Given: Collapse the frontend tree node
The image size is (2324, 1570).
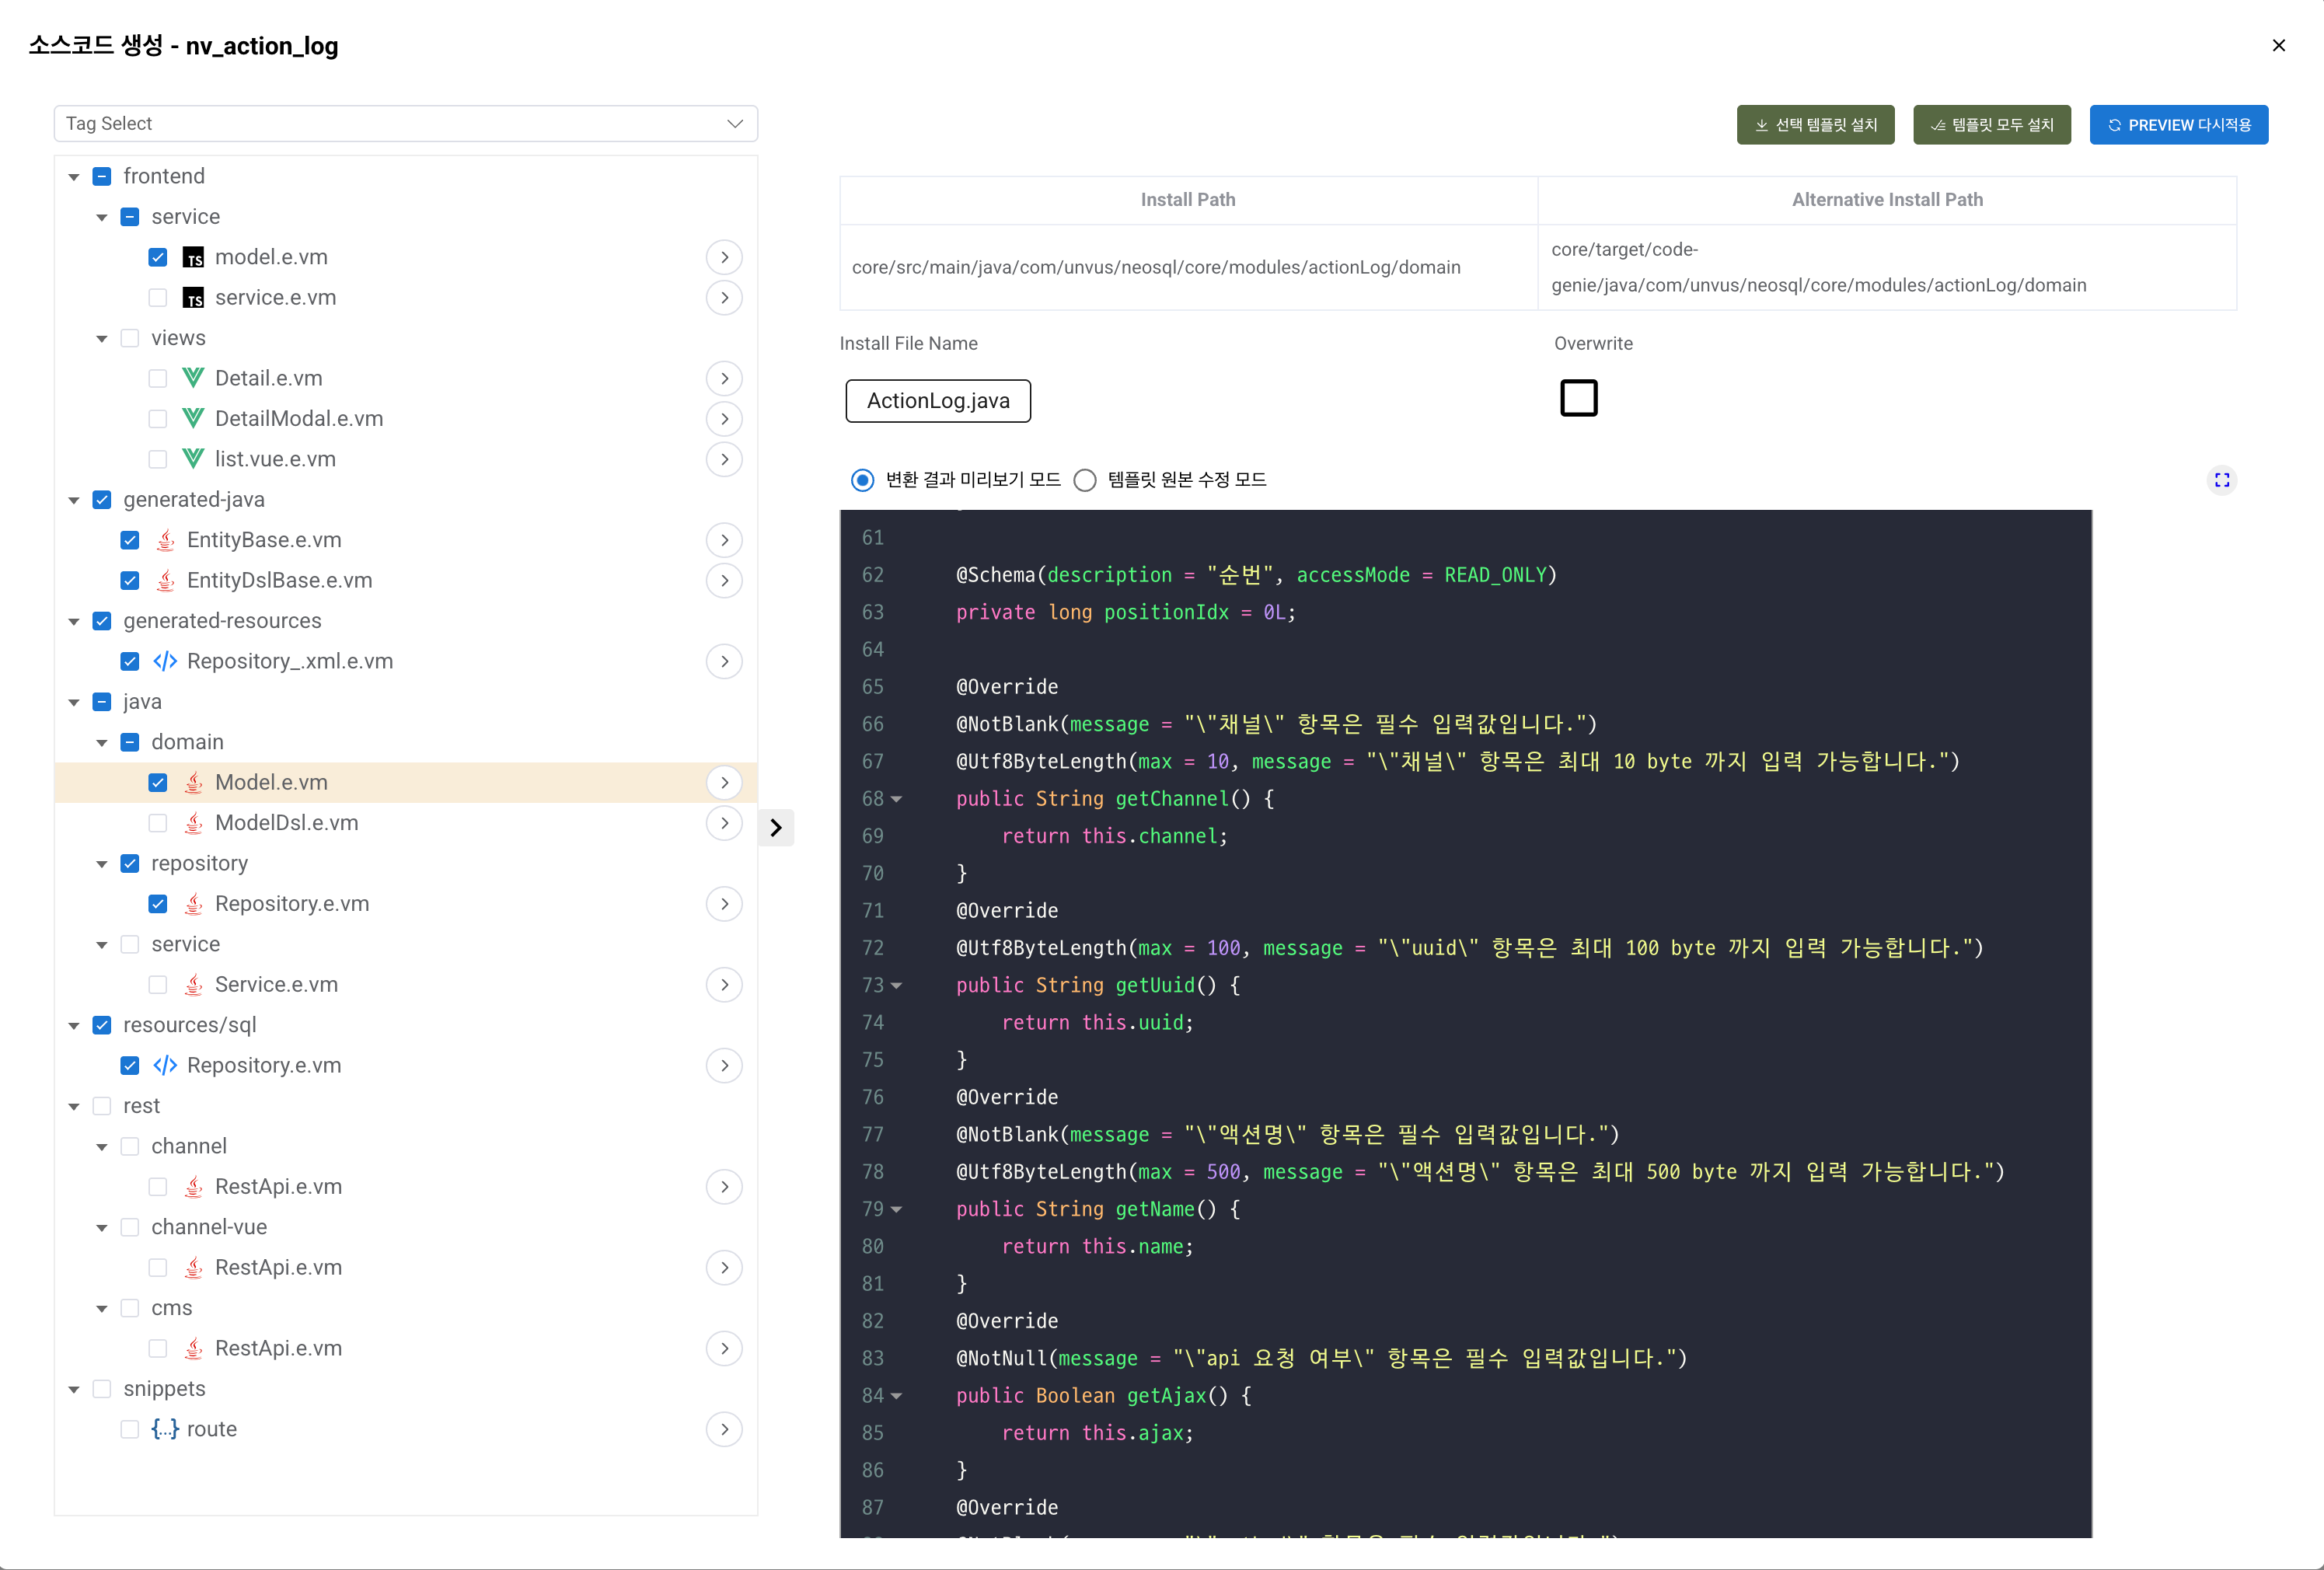Looking at the screenshot, I should [x=74, y=175].
